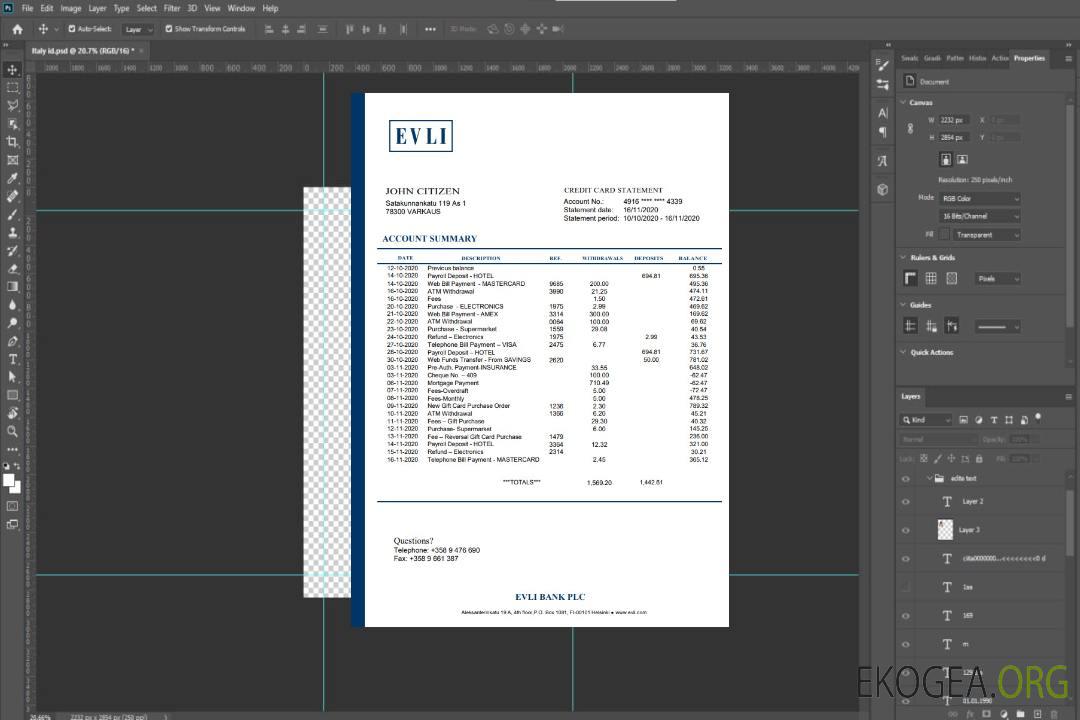Toggle the layer filter on/off switch
Image resolution: width=1080 pixels, height=720 pixels.
pos(1038,418)
